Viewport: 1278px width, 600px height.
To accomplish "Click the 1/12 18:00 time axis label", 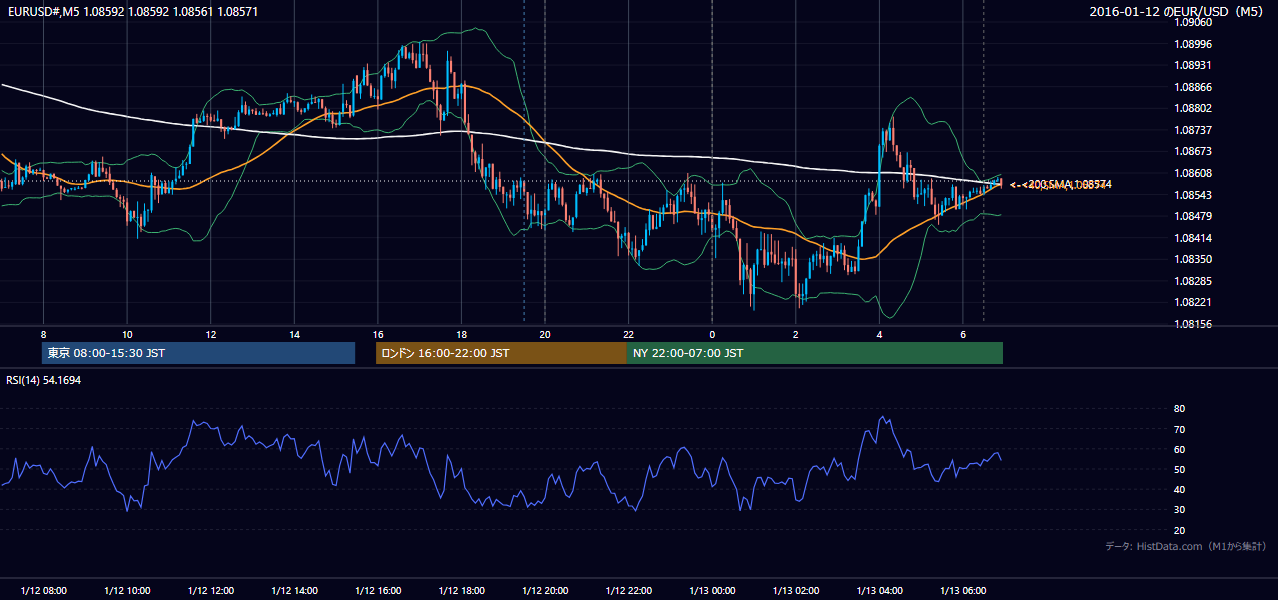I will point(461,591).
